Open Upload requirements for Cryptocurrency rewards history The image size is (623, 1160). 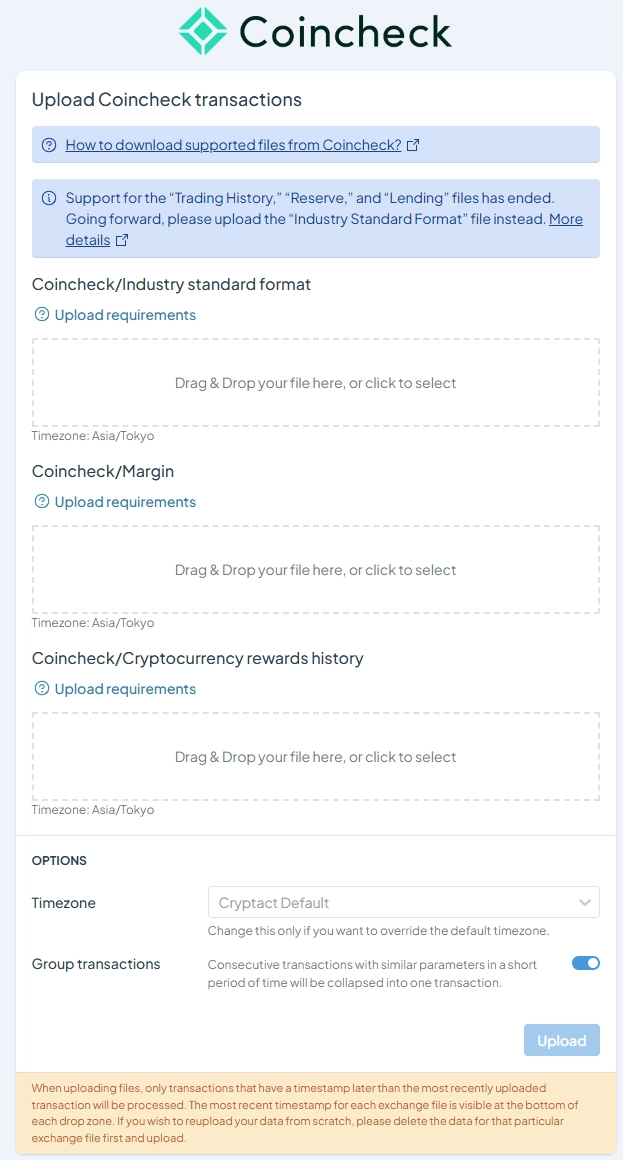tap(125, 689)
